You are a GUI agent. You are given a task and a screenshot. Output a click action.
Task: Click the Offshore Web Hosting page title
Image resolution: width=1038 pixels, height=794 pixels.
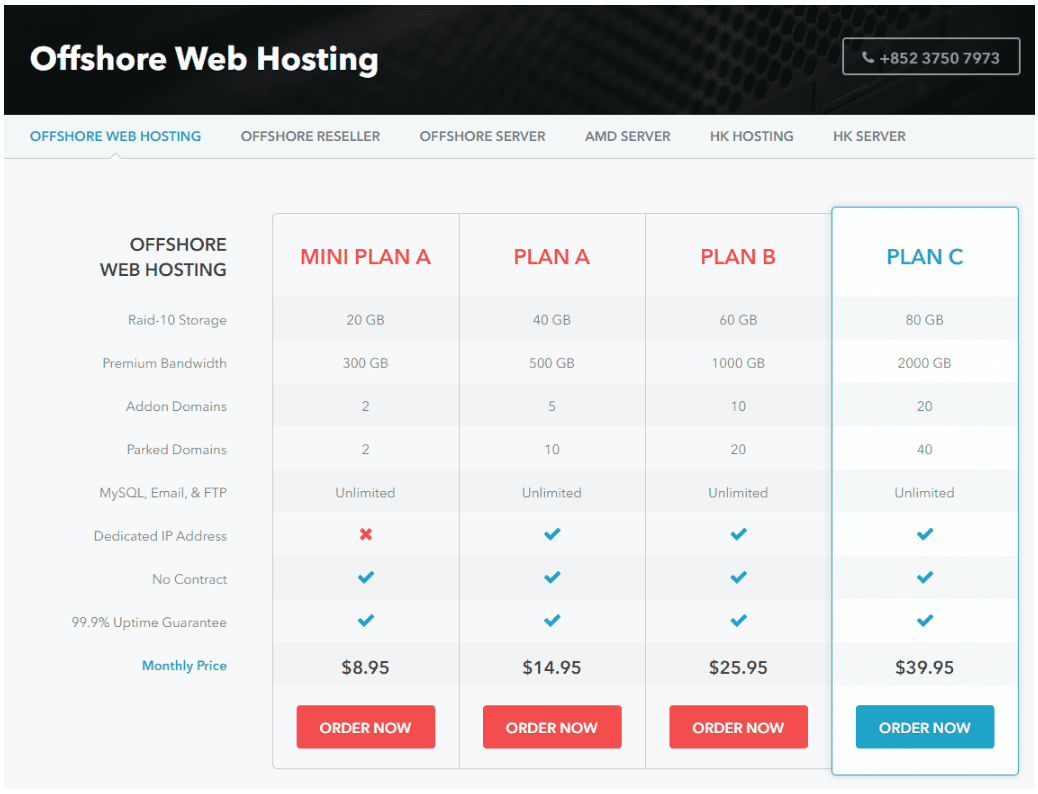click(205, 59)
